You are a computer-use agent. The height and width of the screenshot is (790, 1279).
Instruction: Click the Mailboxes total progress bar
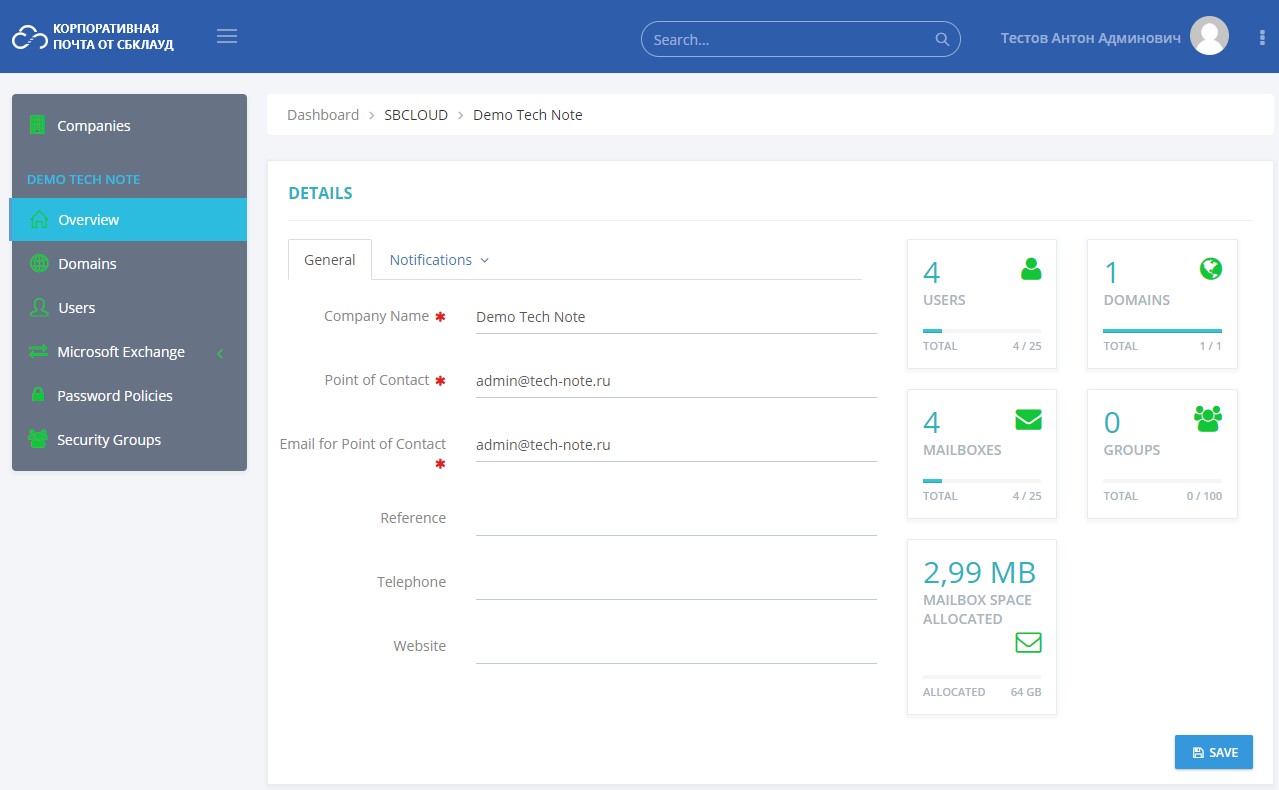(982, 480)
